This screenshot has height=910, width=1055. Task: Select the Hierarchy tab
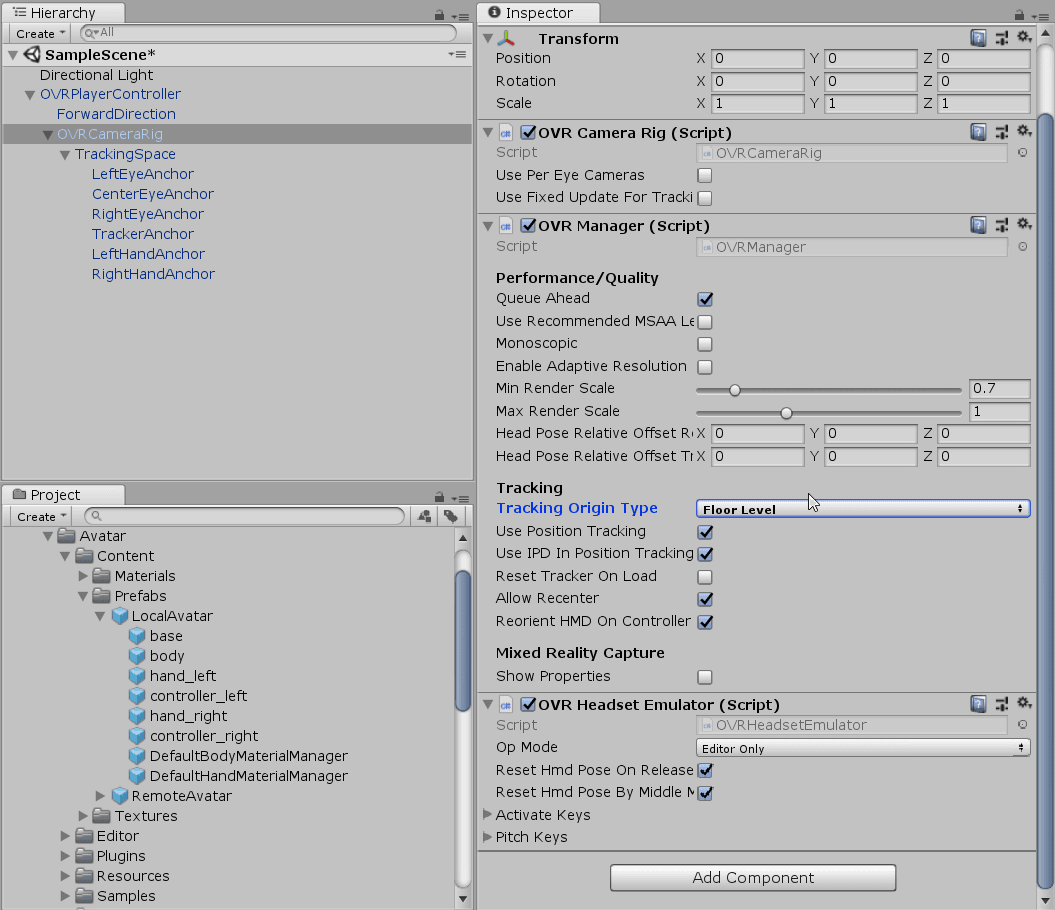[x=63, y=13]
